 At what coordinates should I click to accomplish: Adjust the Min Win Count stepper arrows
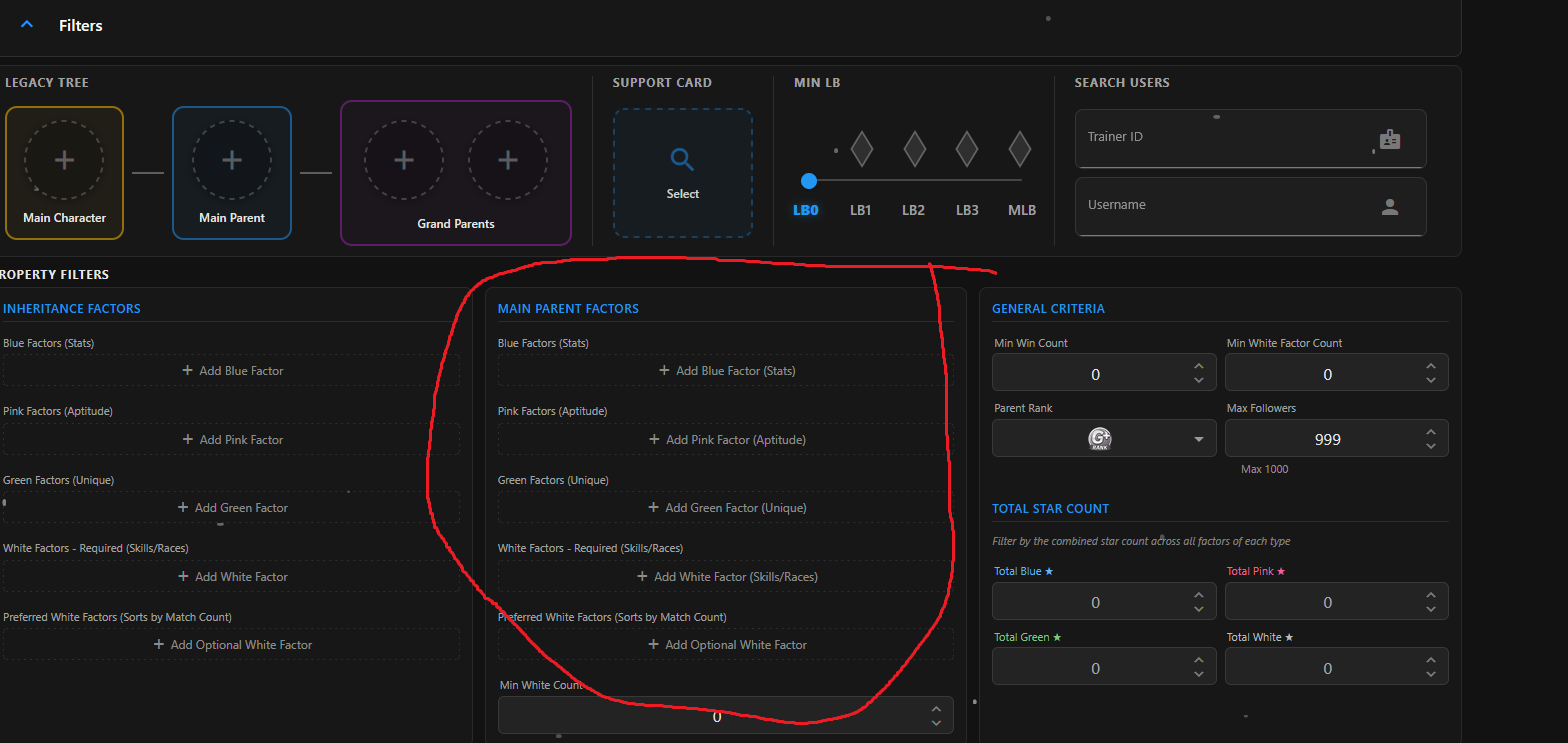point(1199,374)
